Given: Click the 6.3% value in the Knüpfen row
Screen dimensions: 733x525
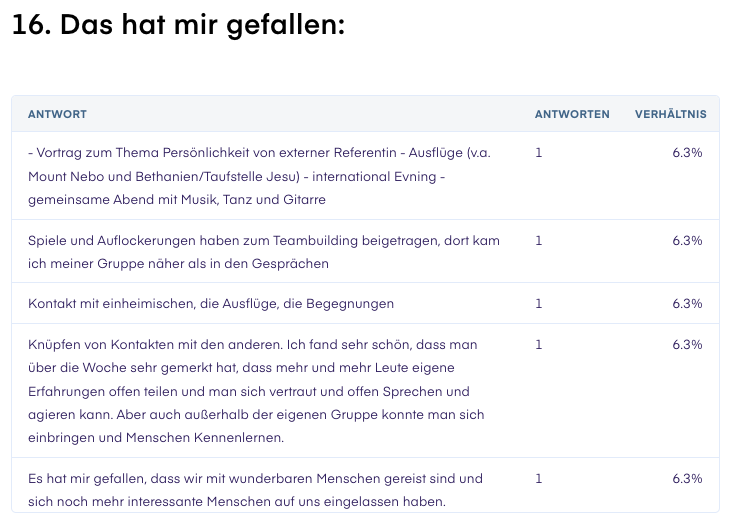Looking at the screenshot, I should tap(687, 345).
